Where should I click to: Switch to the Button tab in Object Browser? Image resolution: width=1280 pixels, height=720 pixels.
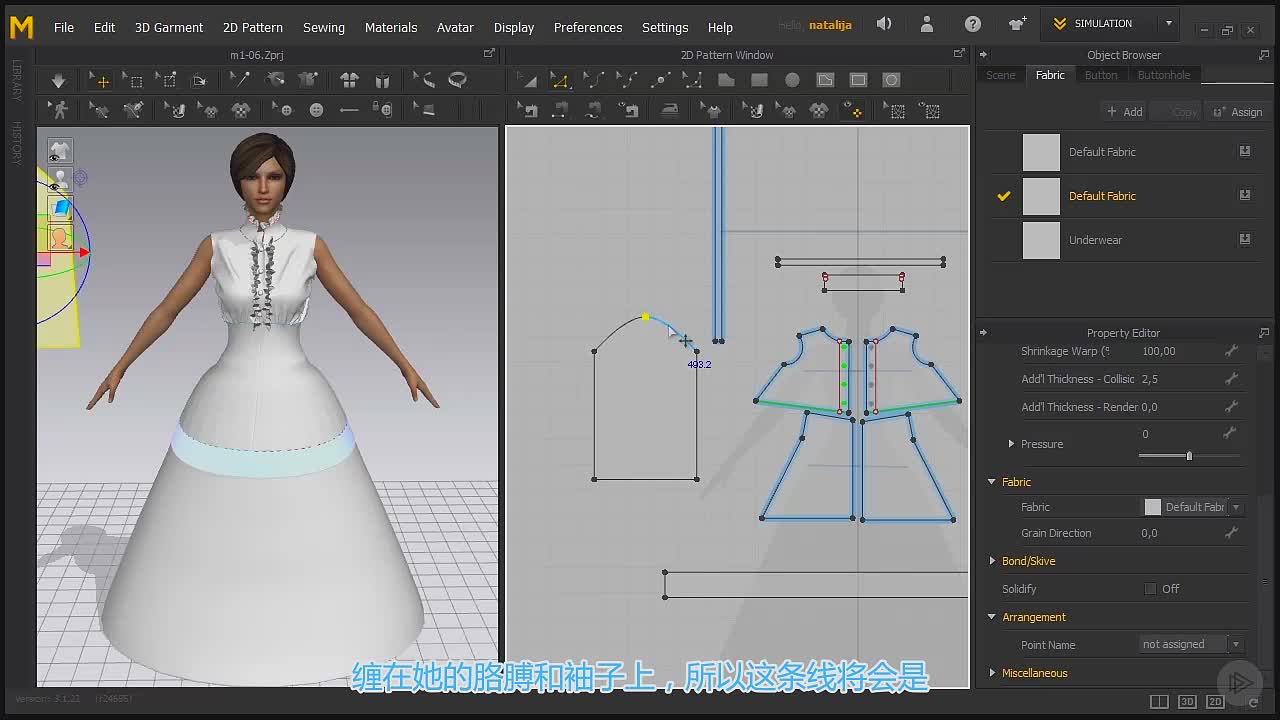pyautogui.click(x=1101, y=75)
